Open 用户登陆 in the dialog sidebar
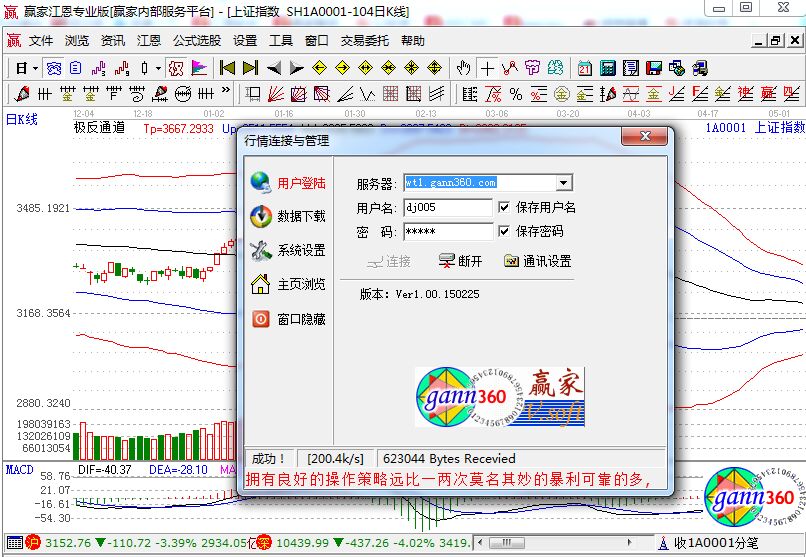806x557 pixels. [300, 183]
